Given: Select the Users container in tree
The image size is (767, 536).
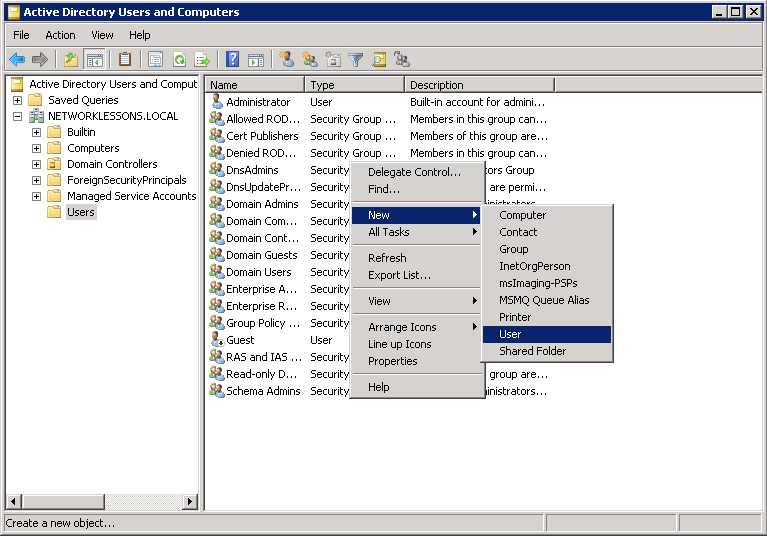Looking at the screenshot, I should pyautogui.click(x=81, y=212).
